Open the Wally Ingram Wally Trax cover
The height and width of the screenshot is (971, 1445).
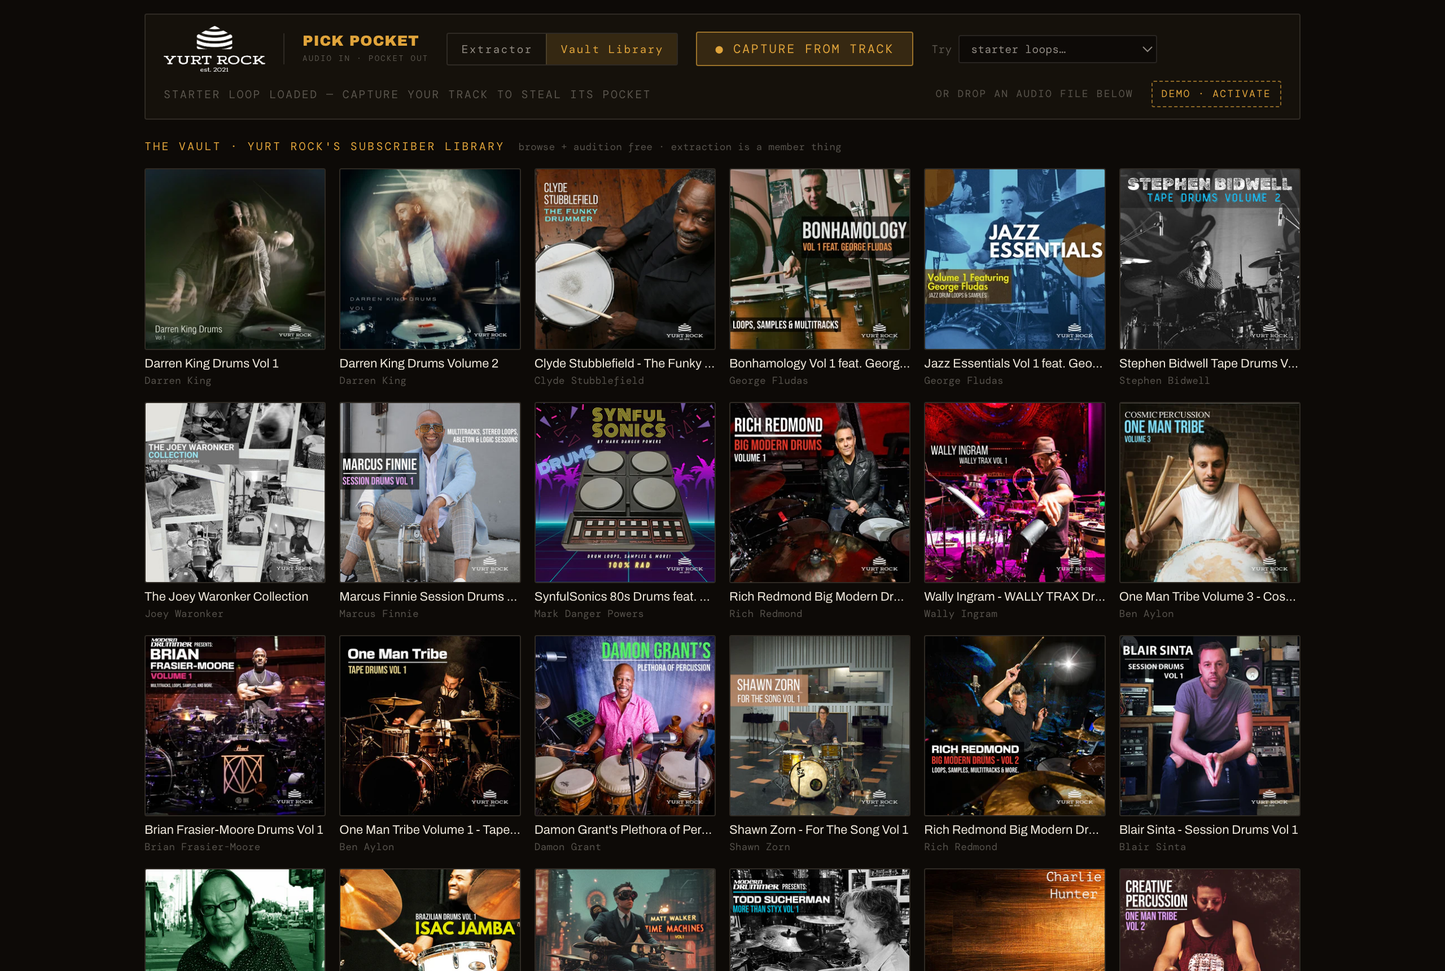coord(1015,493)
